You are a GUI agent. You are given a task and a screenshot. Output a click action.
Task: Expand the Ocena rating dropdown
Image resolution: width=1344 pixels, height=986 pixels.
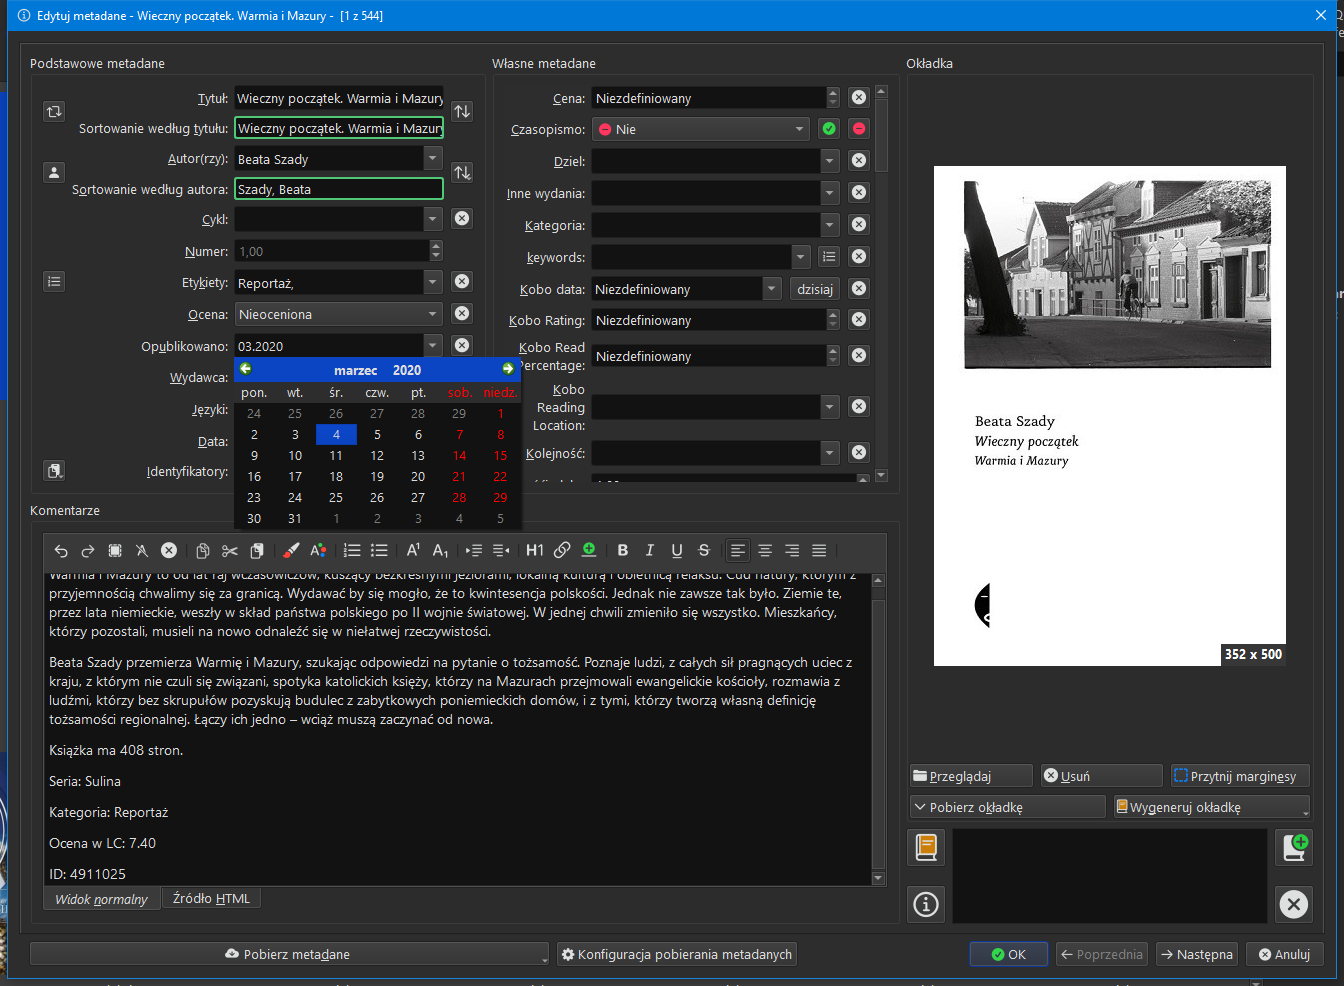[x=432, y=314]
